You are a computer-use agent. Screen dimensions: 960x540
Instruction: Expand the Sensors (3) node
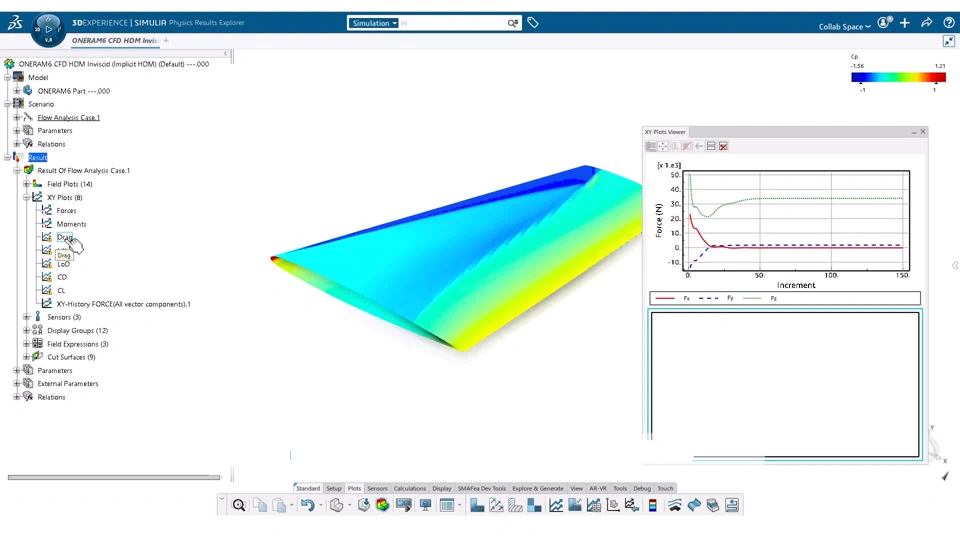(x=26, y=317)
